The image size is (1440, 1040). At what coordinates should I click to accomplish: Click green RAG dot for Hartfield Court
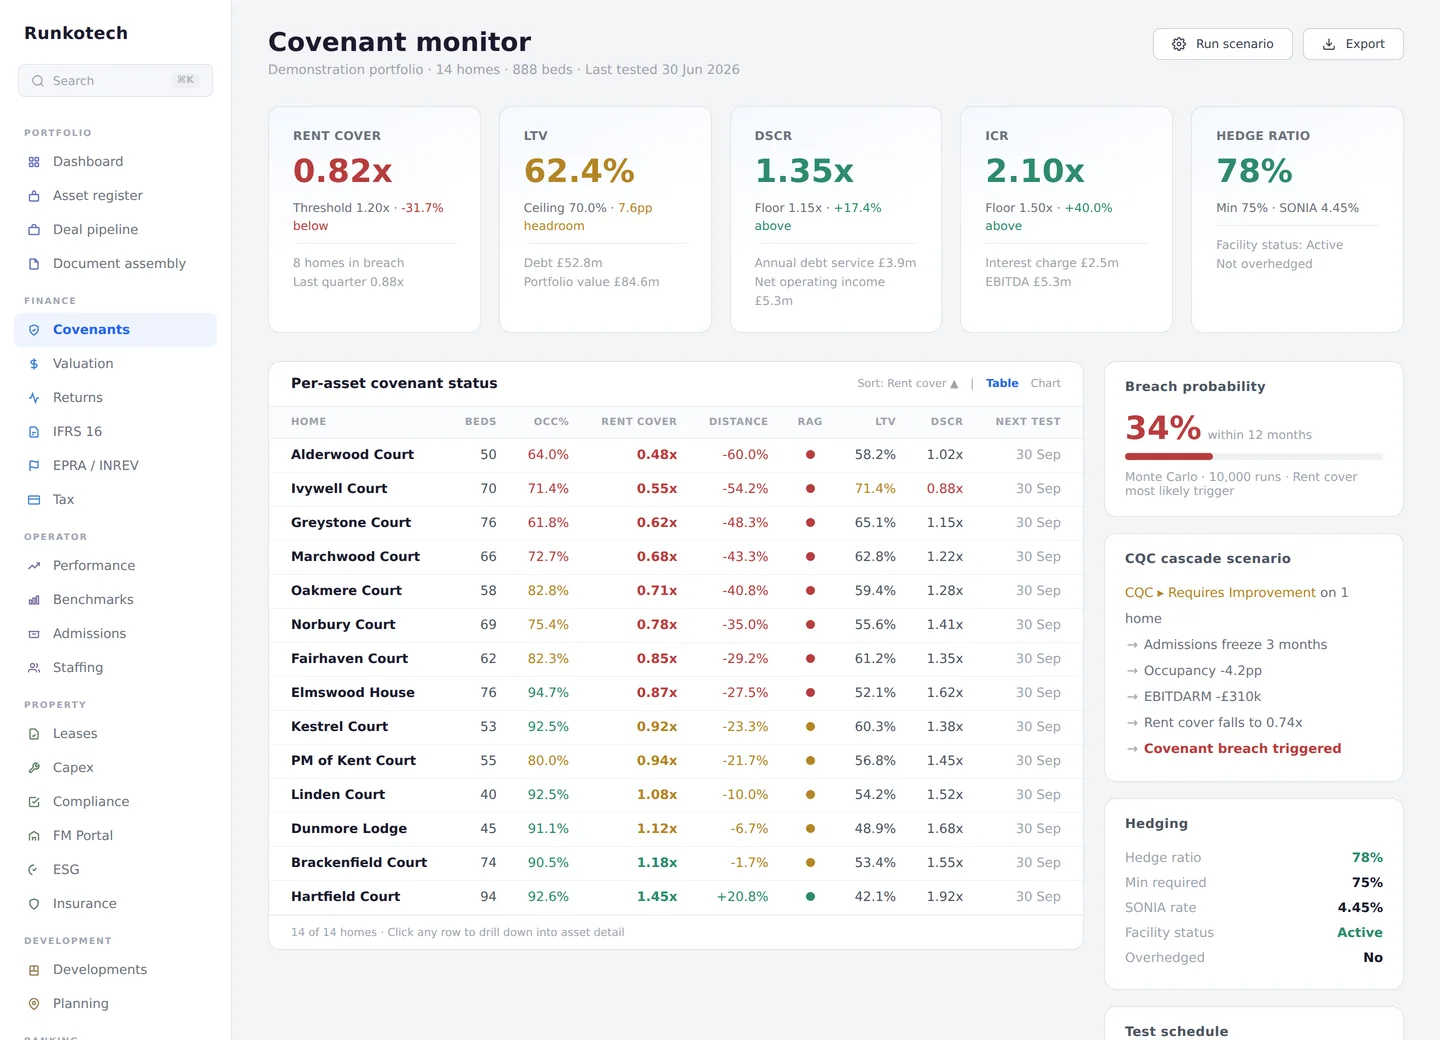810,897
